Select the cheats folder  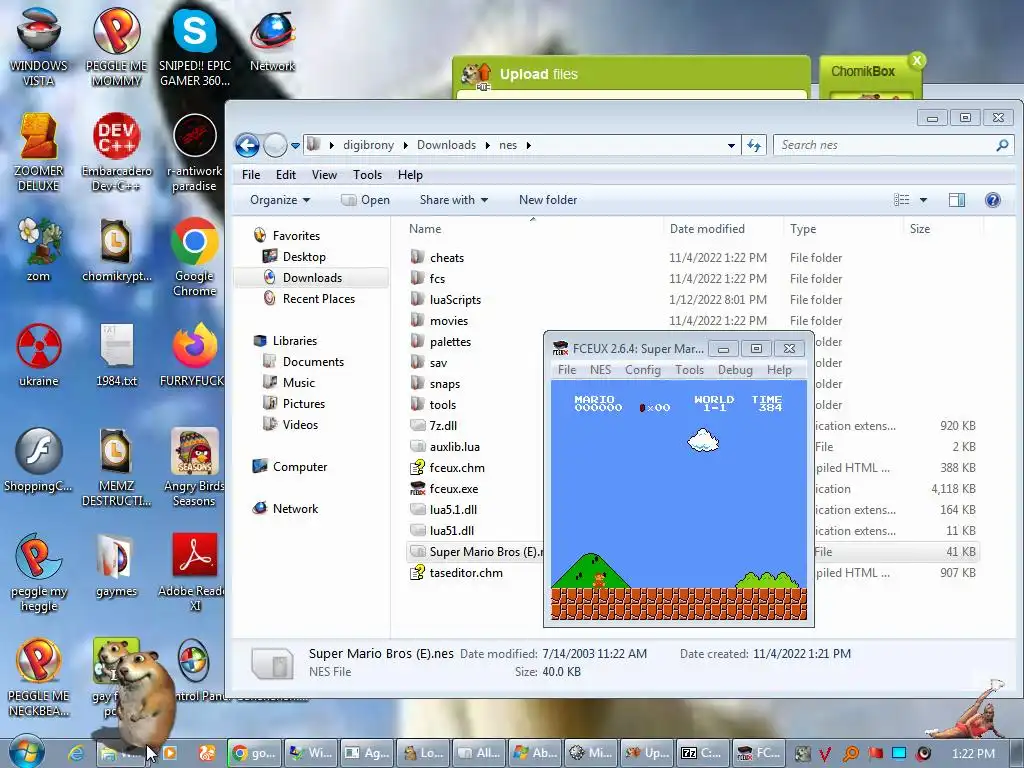click(447, 258)
